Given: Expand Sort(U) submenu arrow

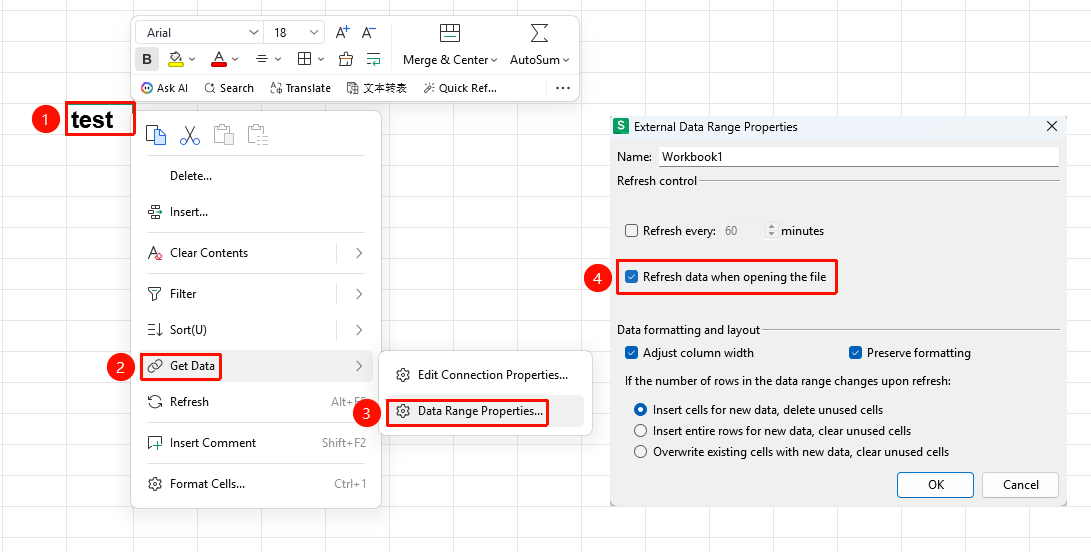Looking at the screenshot, I should point(359,329).
